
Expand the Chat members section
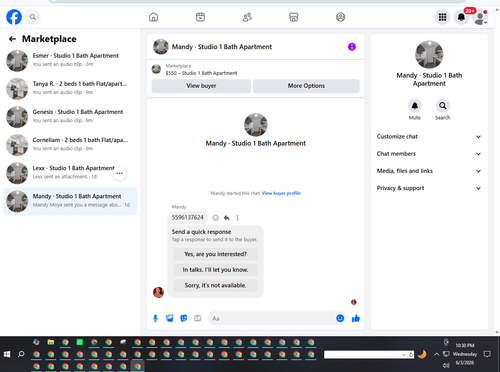click(429, 154)
